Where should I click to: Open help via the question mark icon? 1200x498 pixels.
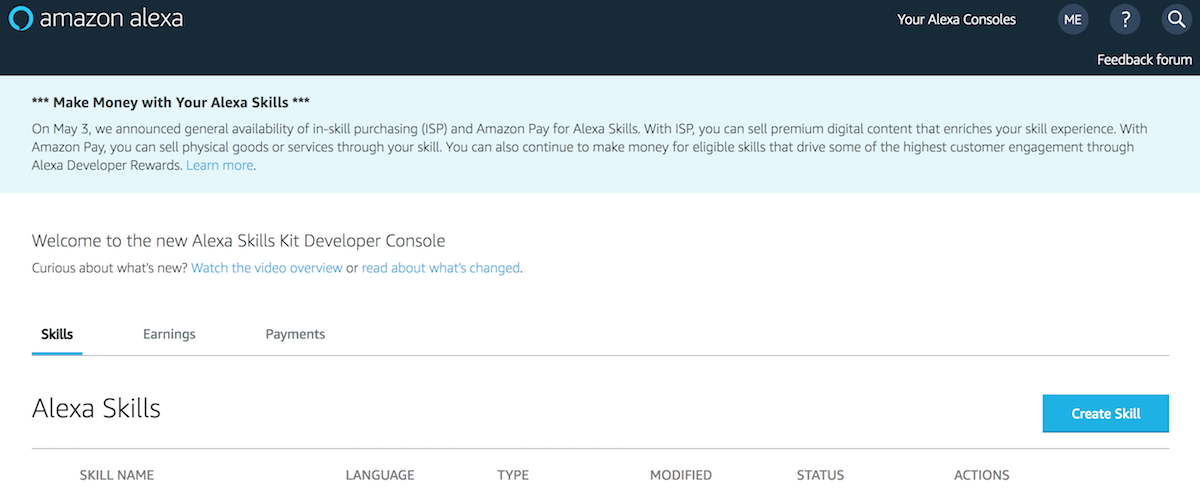(x=1125, y=19)
